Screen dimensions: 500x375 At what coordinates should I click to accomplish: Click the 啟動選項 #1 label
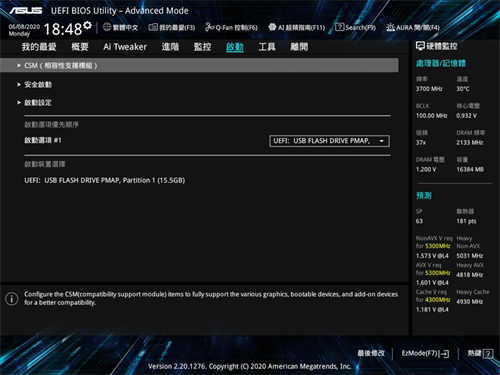click(43, 140)
